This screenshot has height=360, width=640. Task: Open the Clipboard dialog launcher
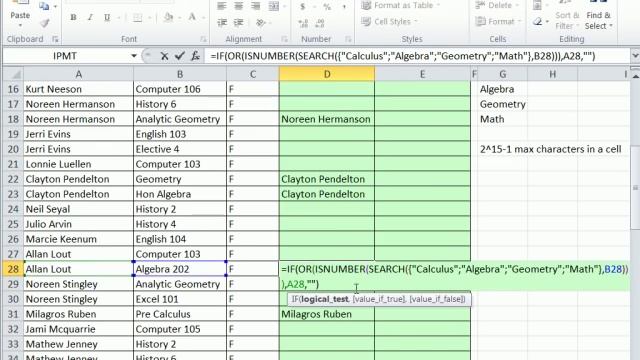tap(55, 39)
